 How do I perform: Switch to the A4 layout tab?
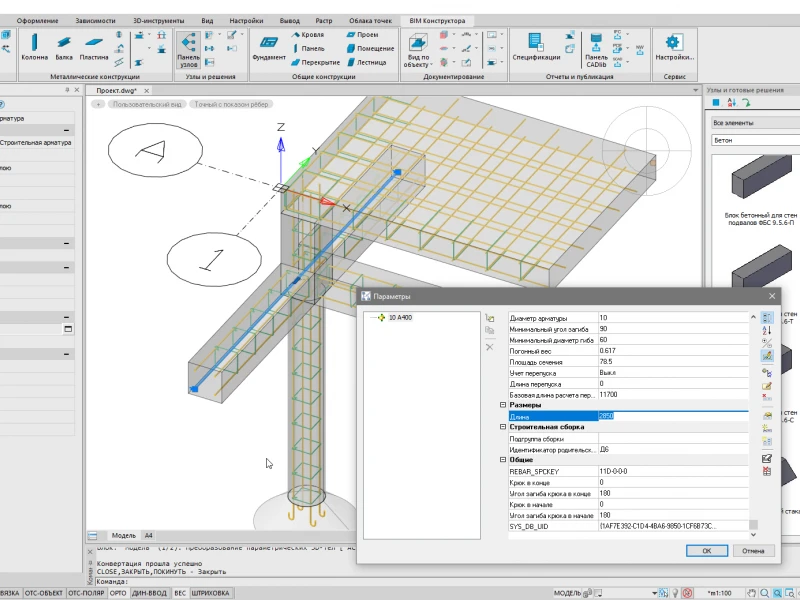tap(148, 536)
